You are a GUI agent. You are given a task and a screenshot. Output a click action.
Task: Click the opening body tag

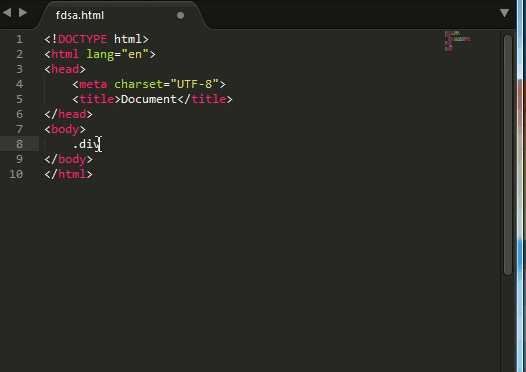tap(65, 129)
